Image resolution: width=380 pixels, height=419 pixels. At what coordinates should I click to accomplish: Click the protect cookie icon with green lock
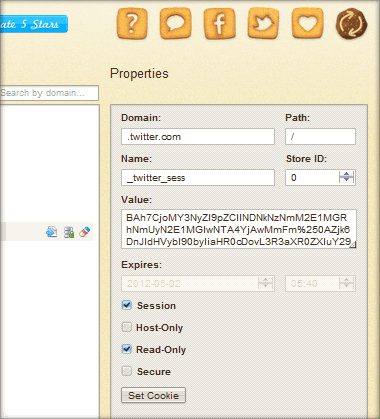pyautogui.click(x=69, y=232)
